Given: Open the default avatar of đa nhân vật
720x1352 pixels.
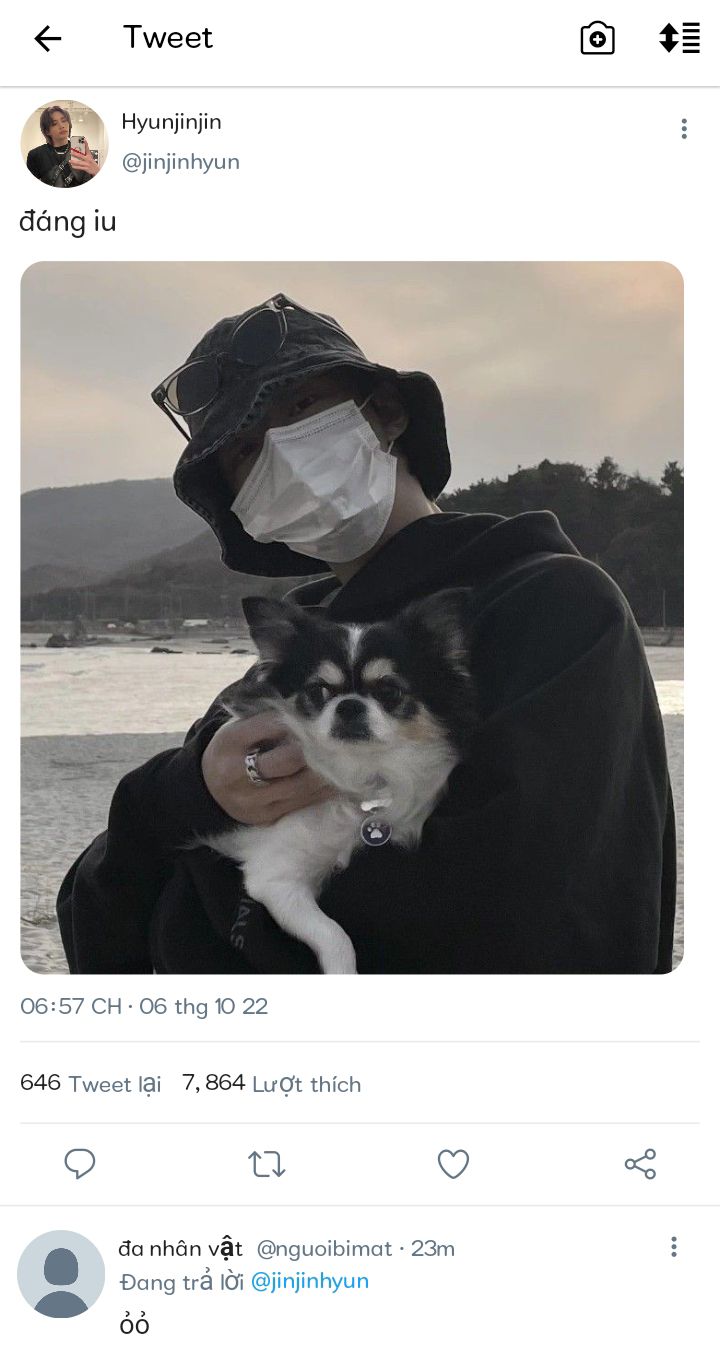Looking at the screenshot, I should coord(61,1274).
